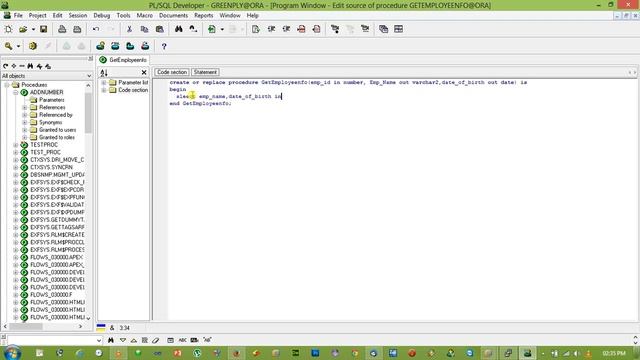Select the GetEmployeeinfo window tab
The height and width of the screenshot is (360, 640).
123,60
